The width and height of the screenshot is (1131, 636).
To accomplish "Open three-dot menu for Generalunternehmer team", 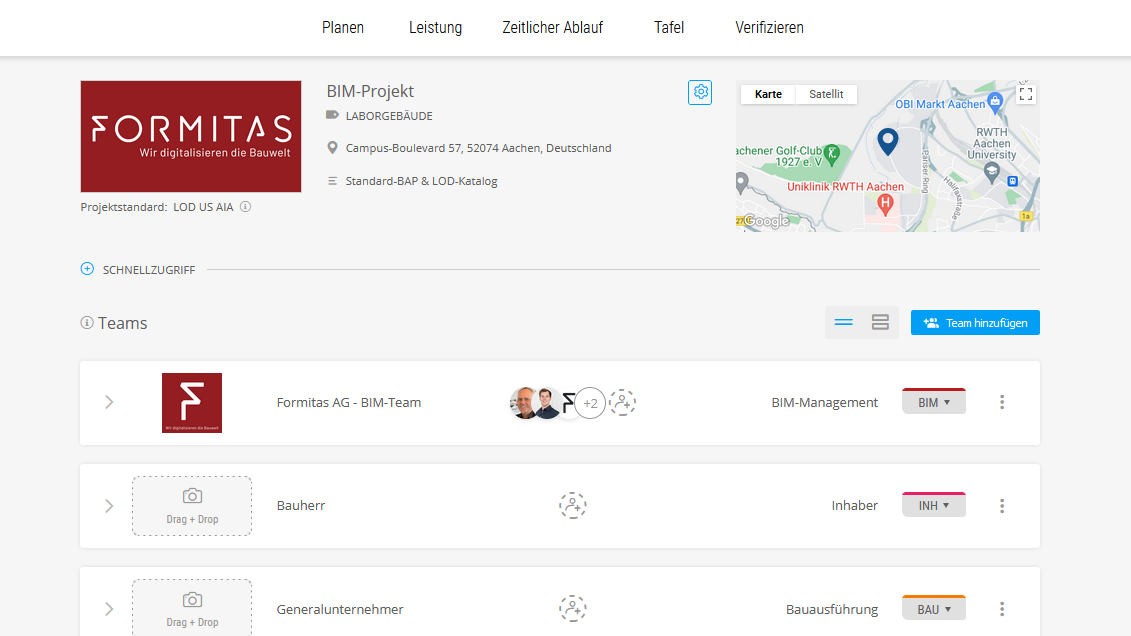I will [x=1002, y=609].
